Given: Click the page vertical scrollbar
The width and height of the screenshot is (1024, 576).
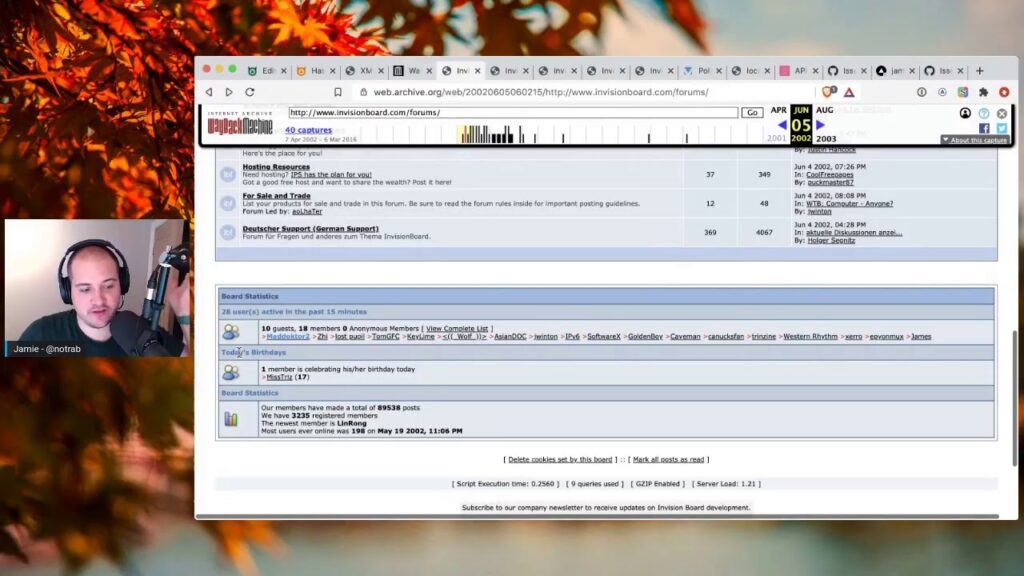Looking at the screenshot, I should [x=1014, y=398].
